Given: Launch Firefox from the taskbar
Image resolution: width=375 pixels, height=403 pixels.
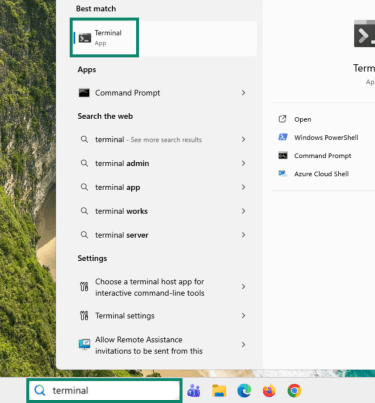Looking at the screenshot, I should coord(269,391).
